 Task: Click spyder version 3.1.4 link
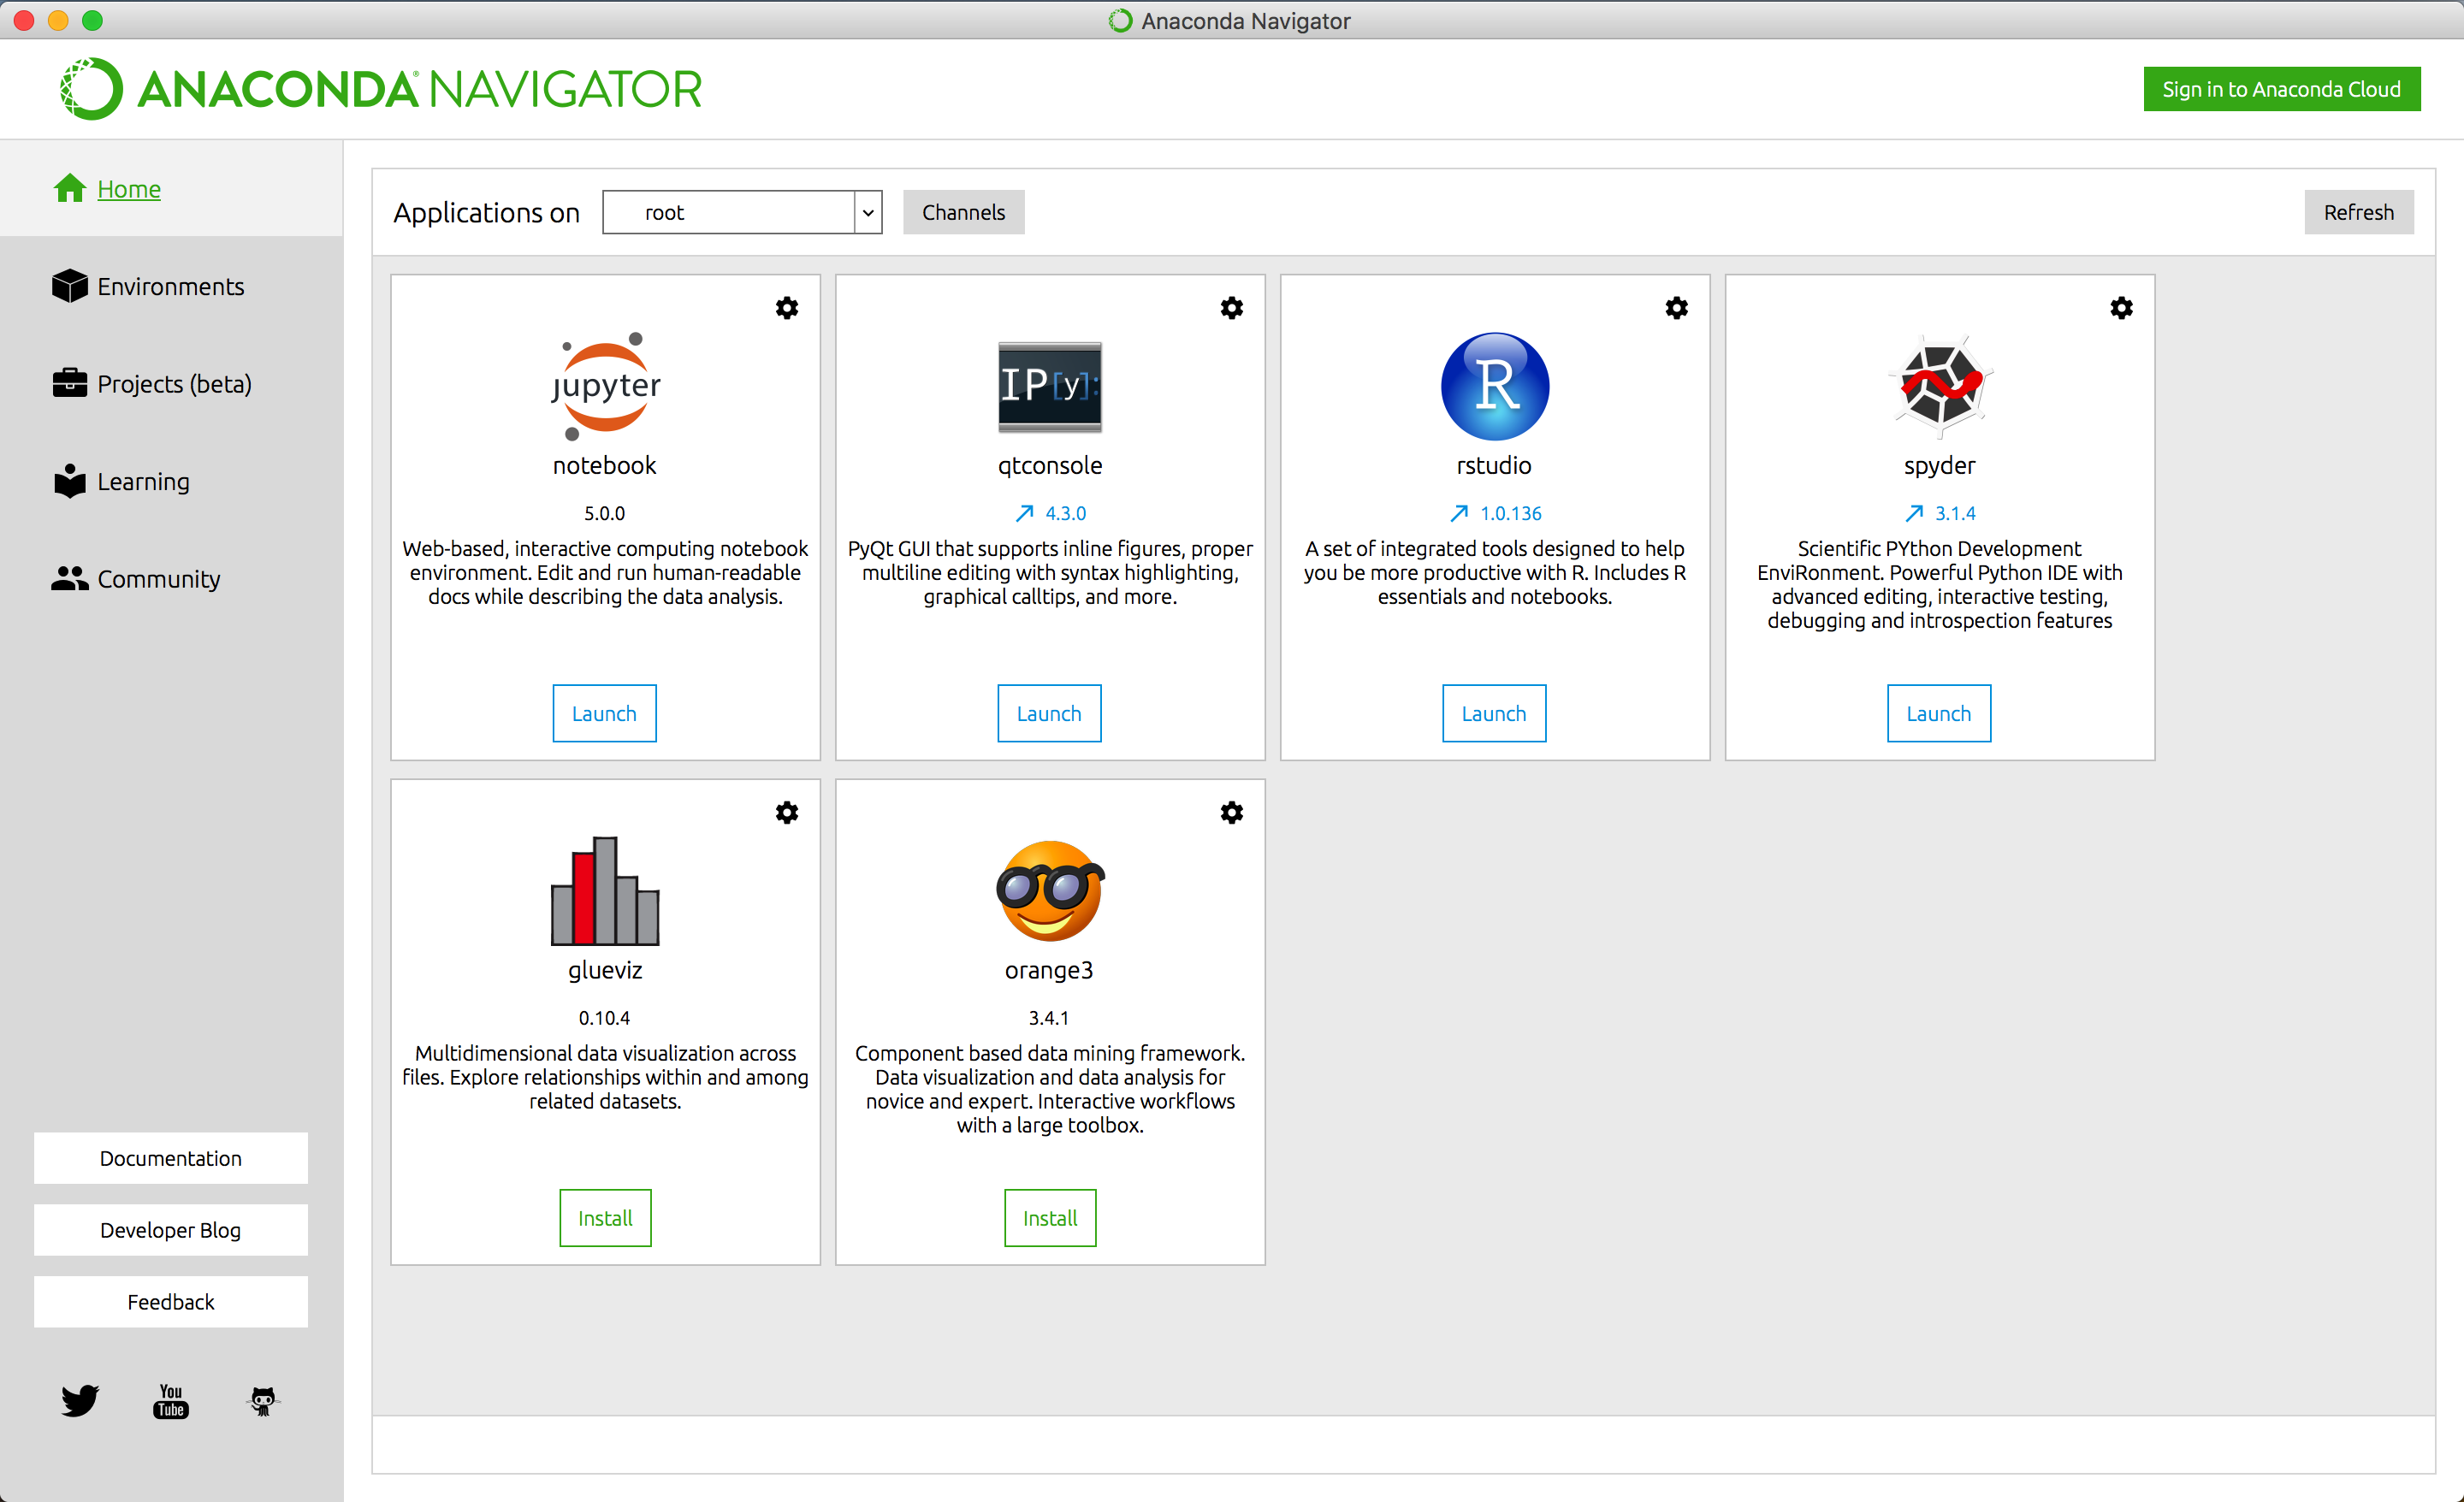click(x=1956, y=513)
